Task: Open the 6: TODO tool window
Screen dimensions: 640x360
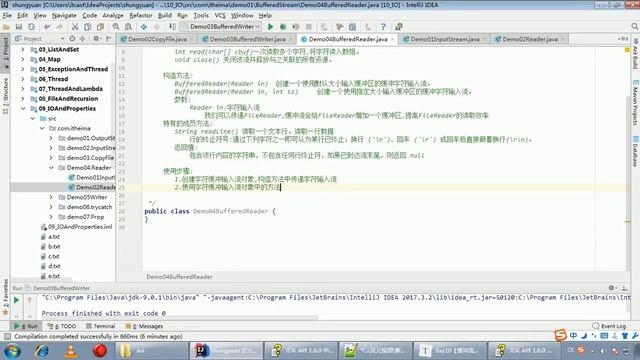Action: pyautogui.click(x=62, y=326)
